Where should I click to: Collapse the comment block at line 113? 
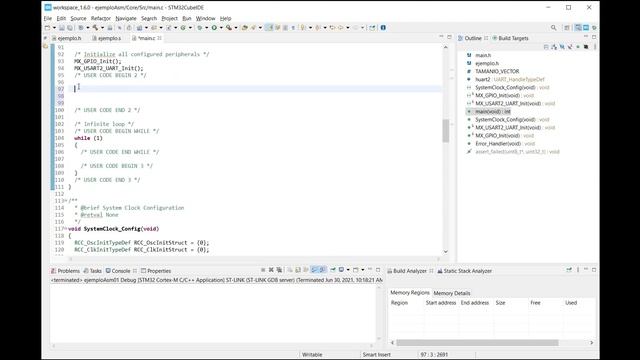coord(66,201)
